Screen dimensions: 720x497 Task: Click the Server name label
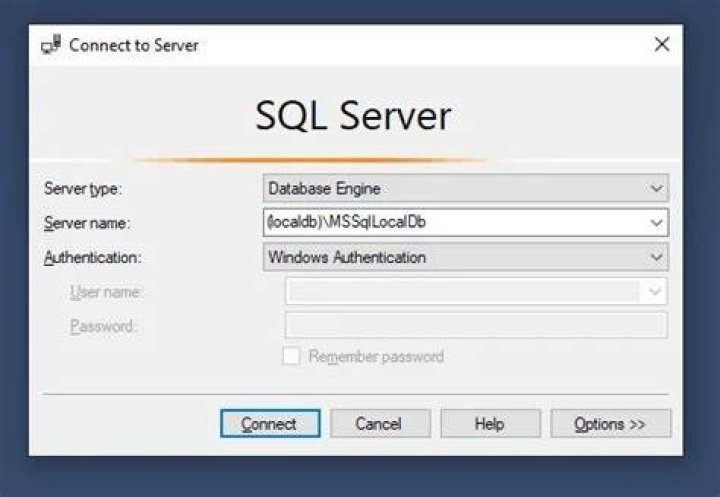[87, 223]
